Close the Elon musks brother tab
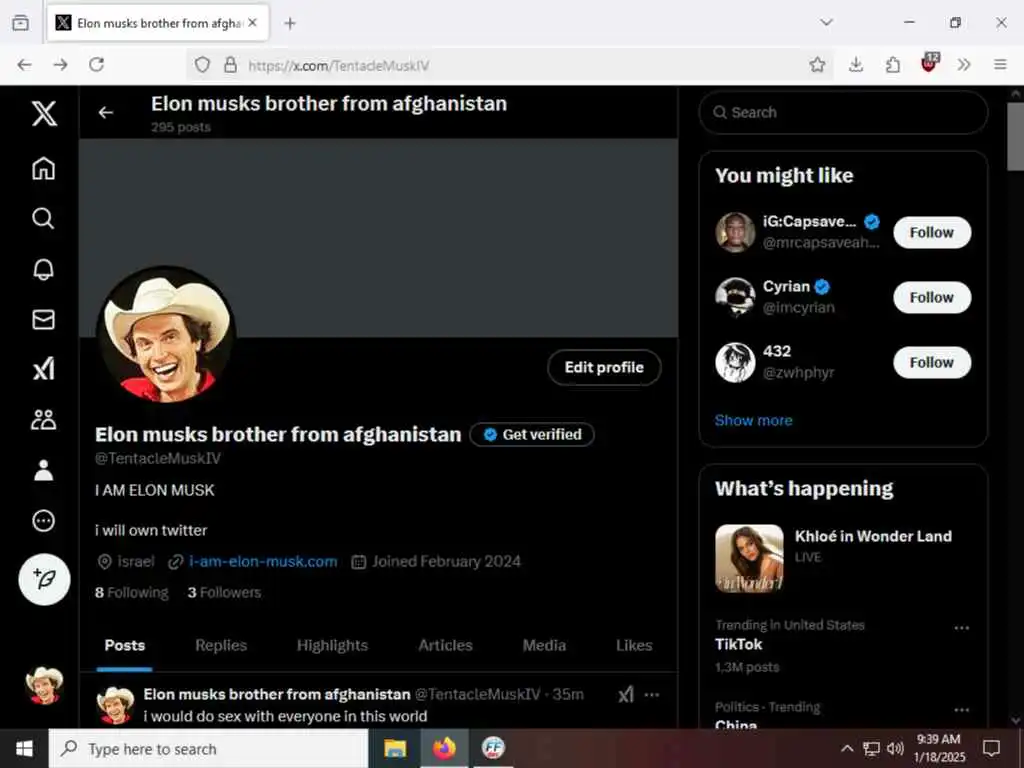Screen dimensions: 1024x768 (253, 23)
